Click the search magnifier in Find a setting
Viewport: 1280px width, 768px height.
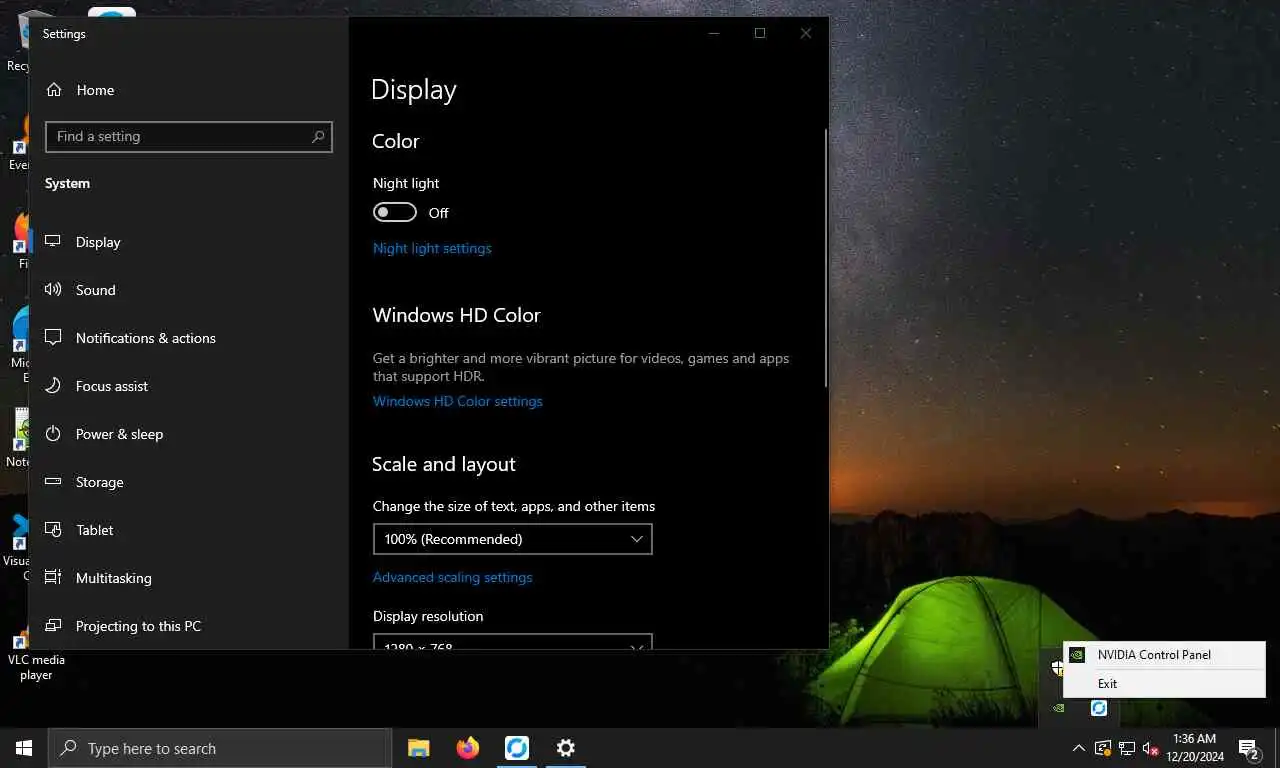(x=318, y=137)
